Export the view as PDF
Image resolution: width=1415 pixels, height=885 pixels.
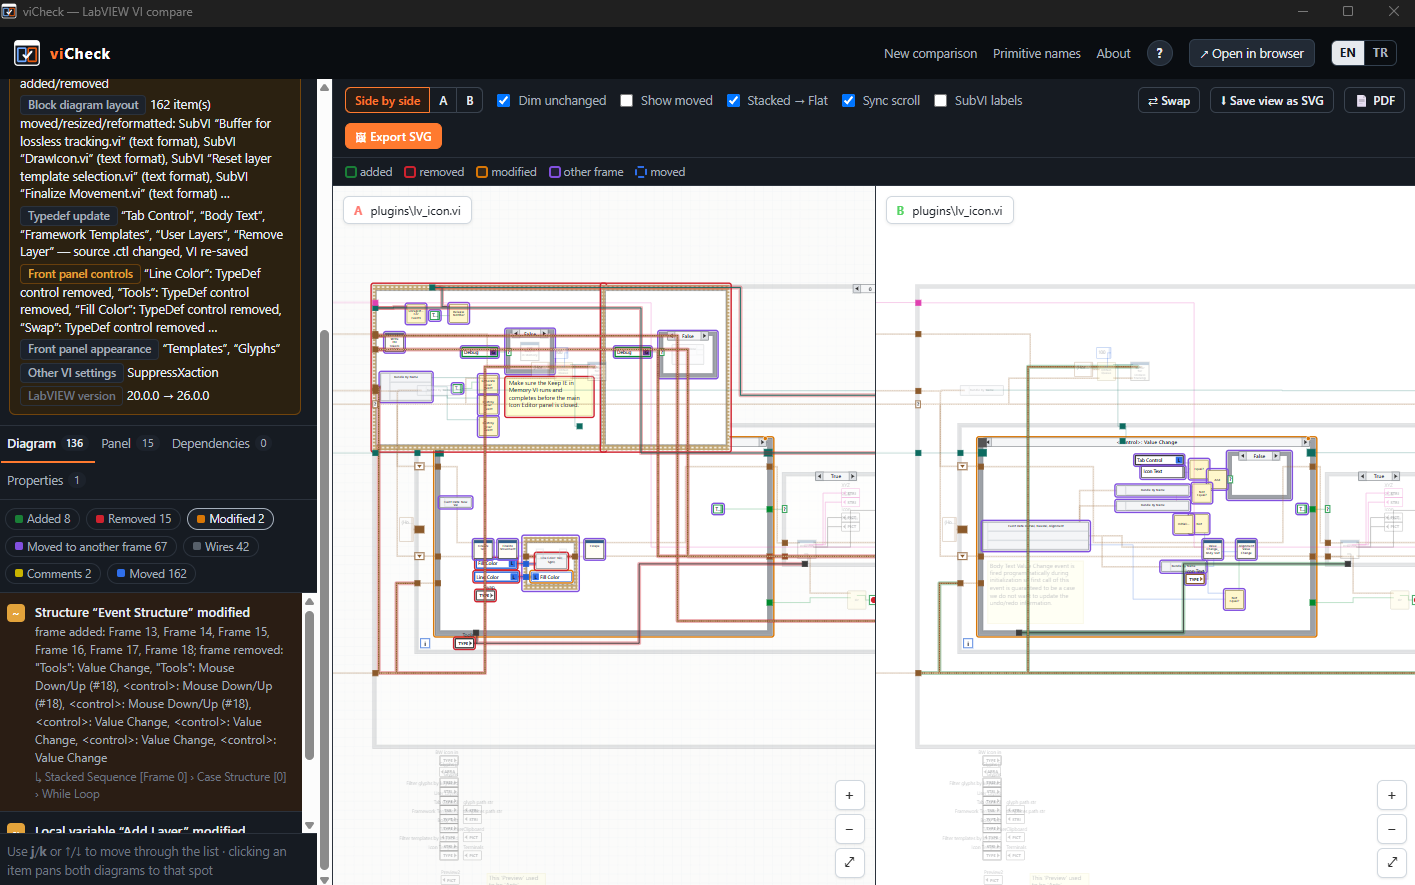[1375, 100]
